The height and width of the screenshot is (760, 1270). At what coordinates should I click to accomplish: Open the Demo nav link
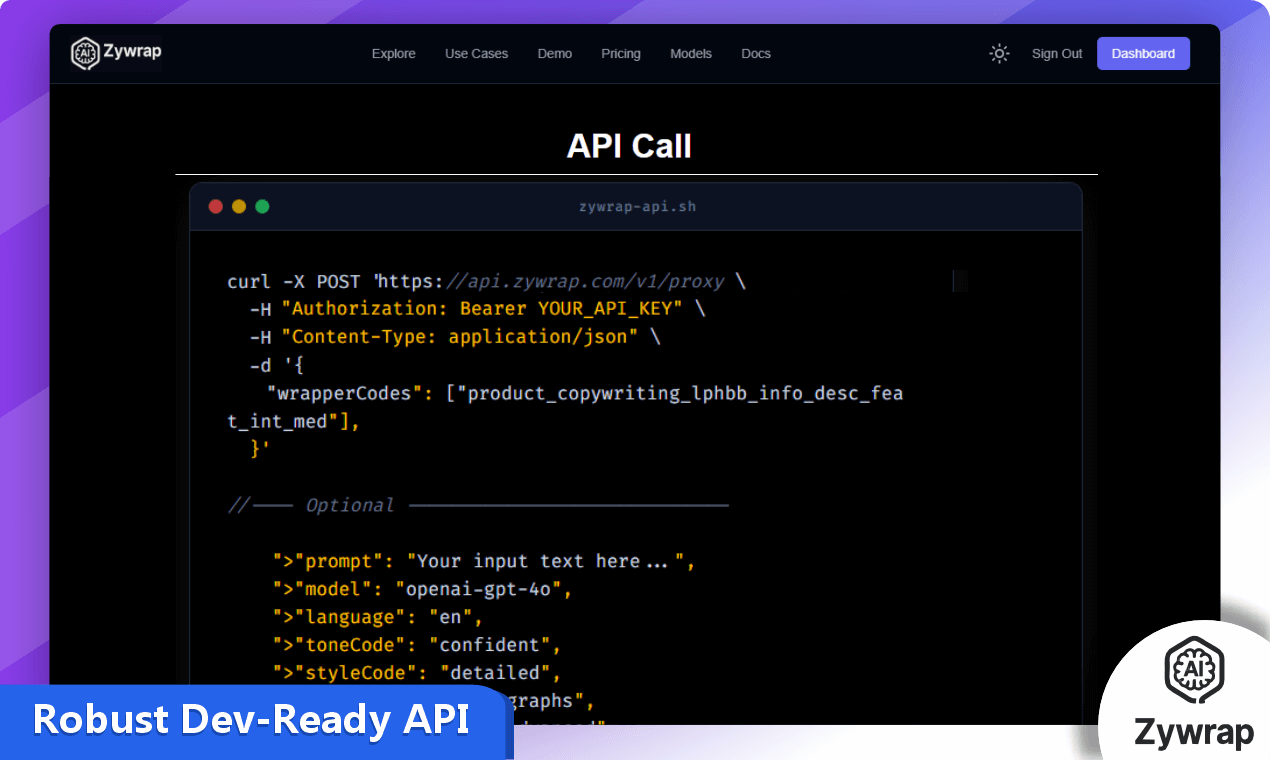point(555,54)
